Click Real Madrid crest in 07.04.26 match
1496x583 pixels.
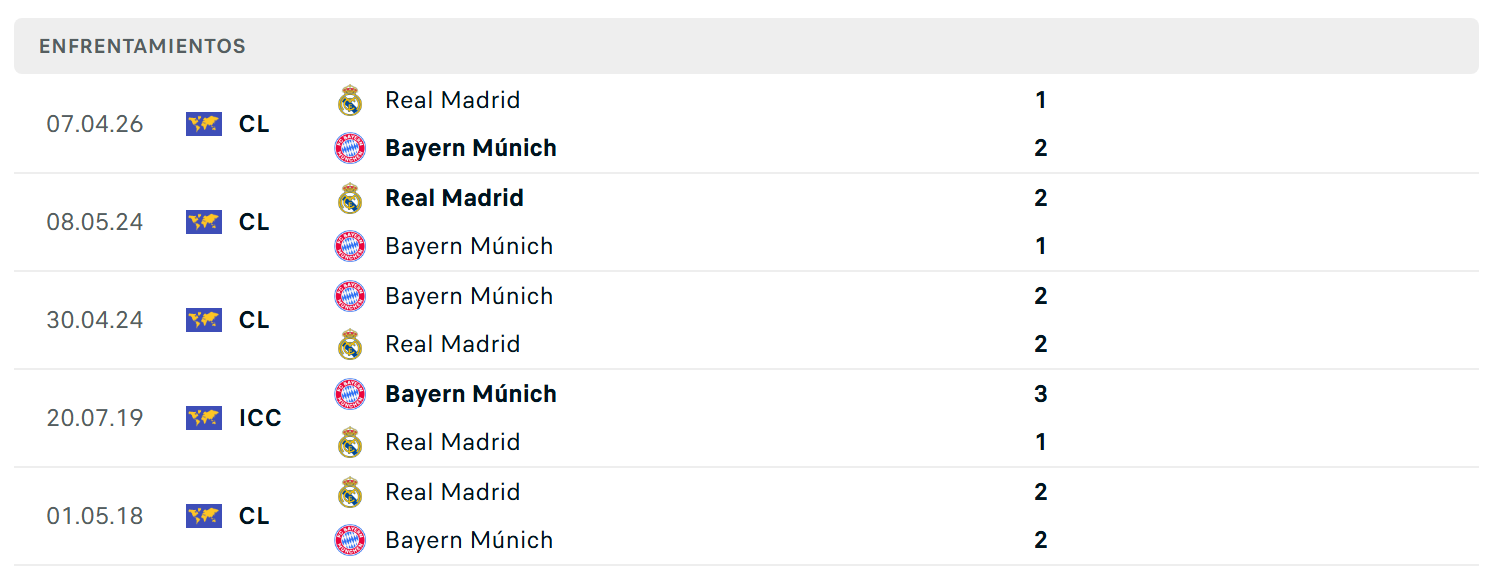350,100
